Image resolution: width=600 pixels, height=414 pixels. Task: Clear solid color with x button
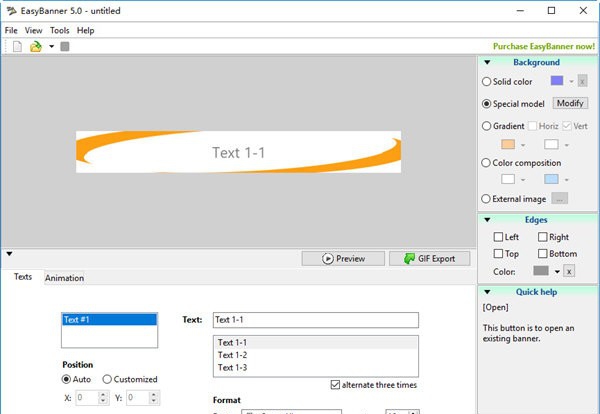582,81
